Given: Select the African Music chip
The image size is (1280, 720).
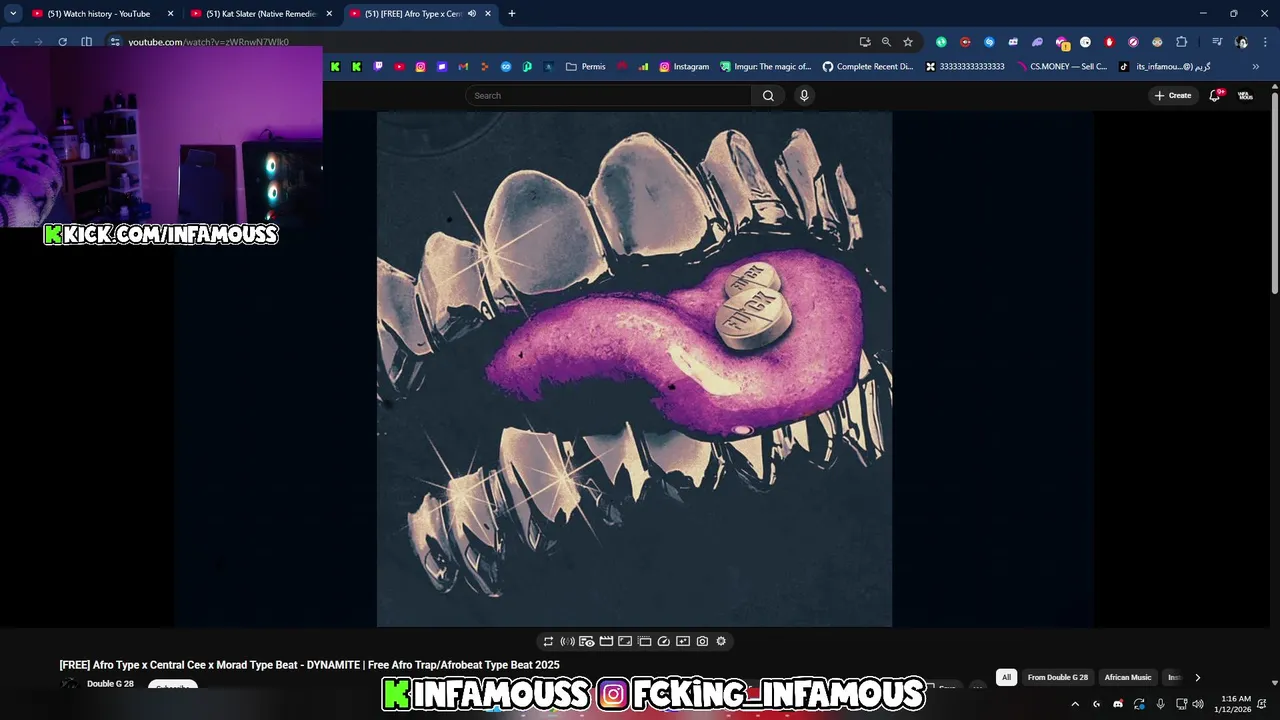Looking at the screenshot, I should [1128, 677].
